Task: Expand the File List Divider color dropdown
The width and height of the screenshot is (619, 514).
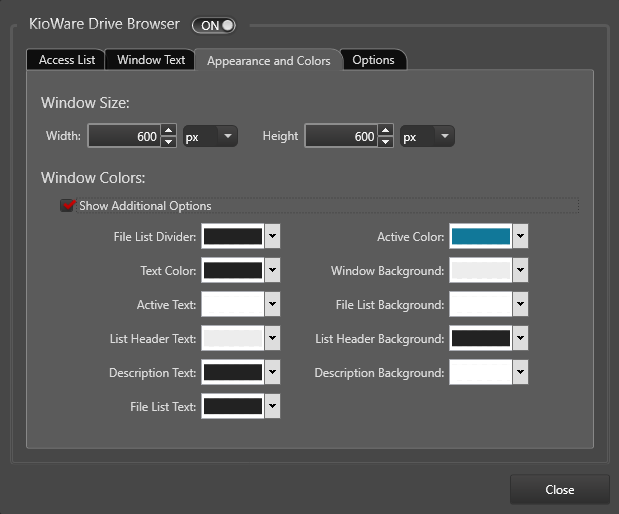Action: click(x=272, y=236)
